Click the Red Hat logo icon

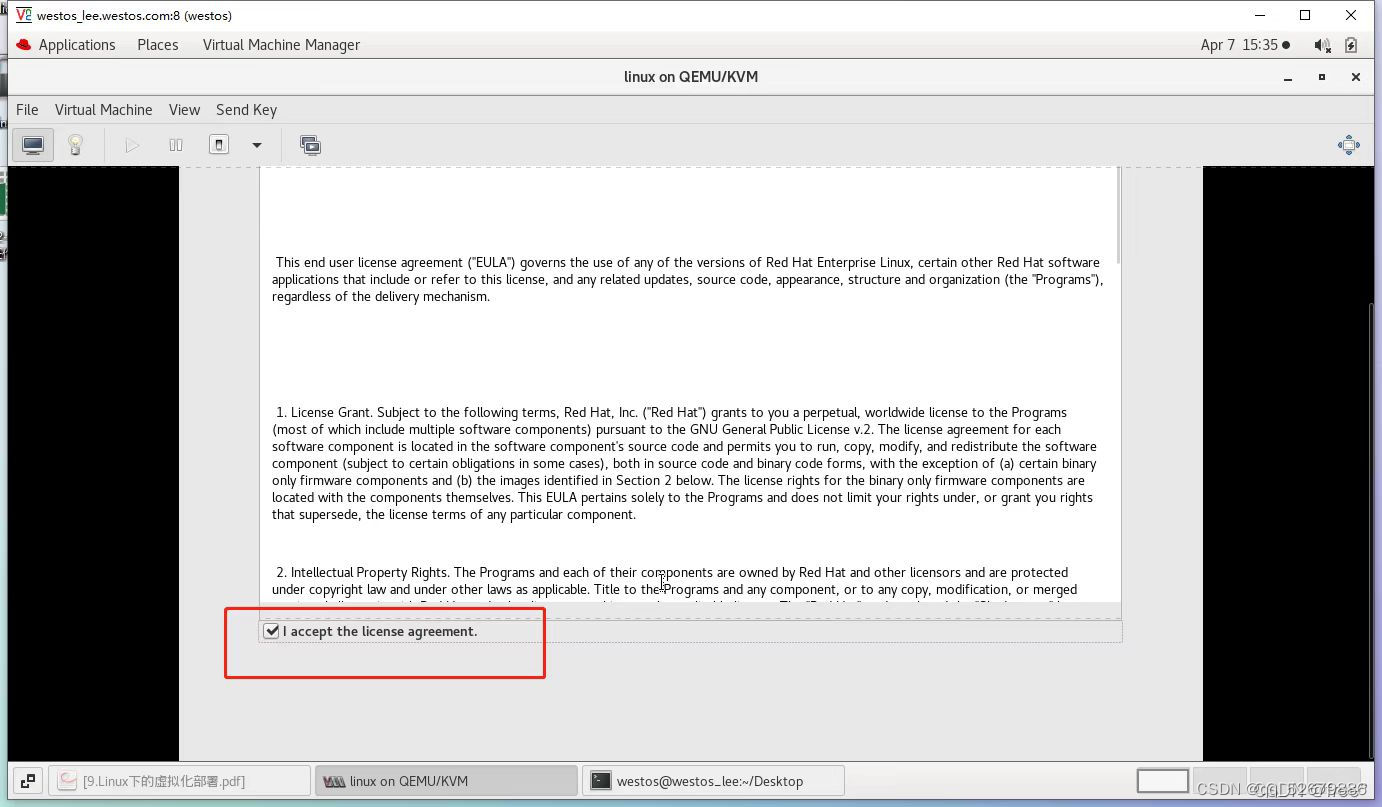(x=23, y=45)
